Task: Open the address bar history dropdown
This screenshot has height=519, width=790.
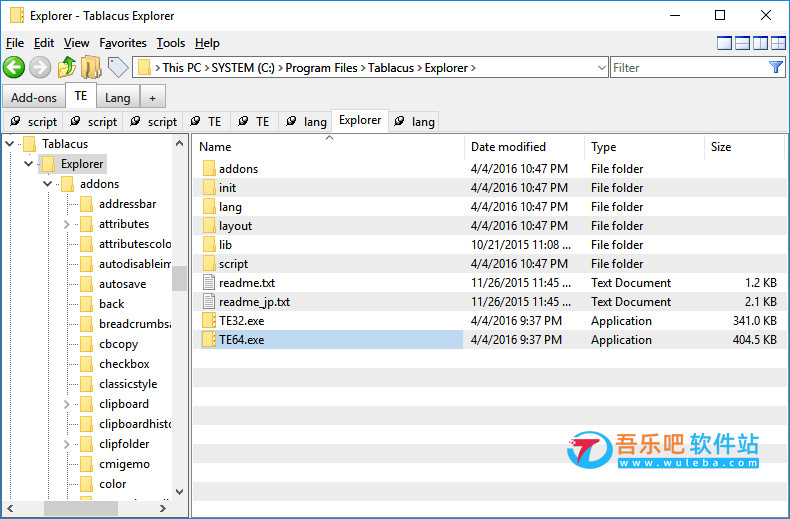Action: (601, 68)
